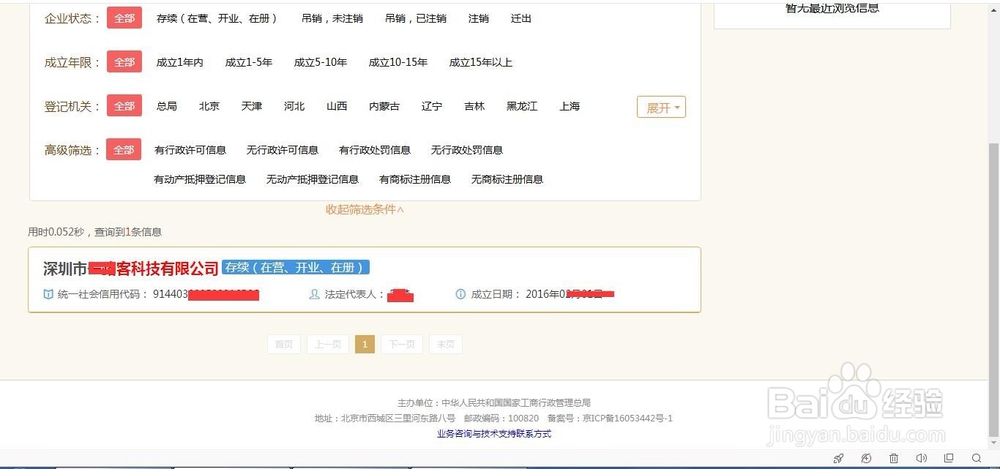Viewport: 1000px width, 469px height.
Task: Select 全部 in the 企业状态 row
Action: (x=124, y=19)
